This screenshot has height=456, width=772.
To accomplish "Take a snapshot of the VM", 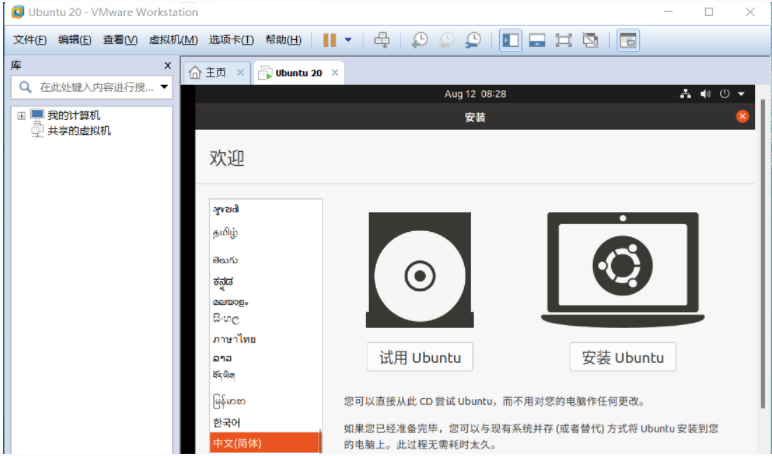I will (419, 40).
